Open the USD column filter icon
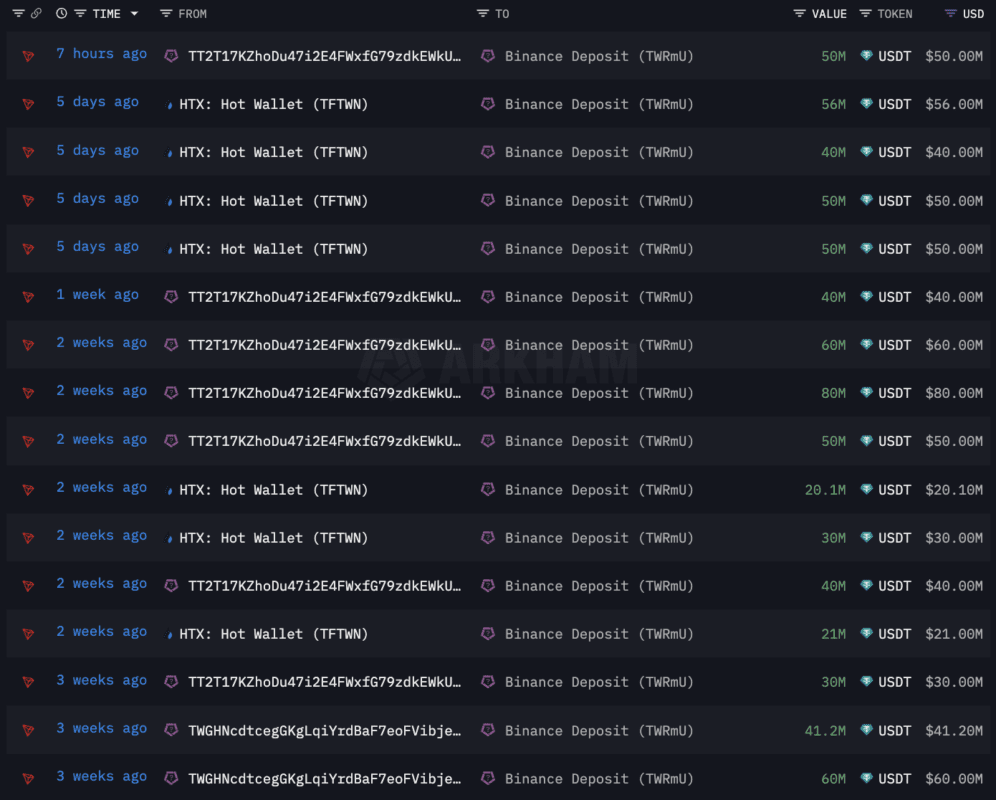The height and width of the screenshot is (800, 996). pyautogui.click(x=950, y=13)
